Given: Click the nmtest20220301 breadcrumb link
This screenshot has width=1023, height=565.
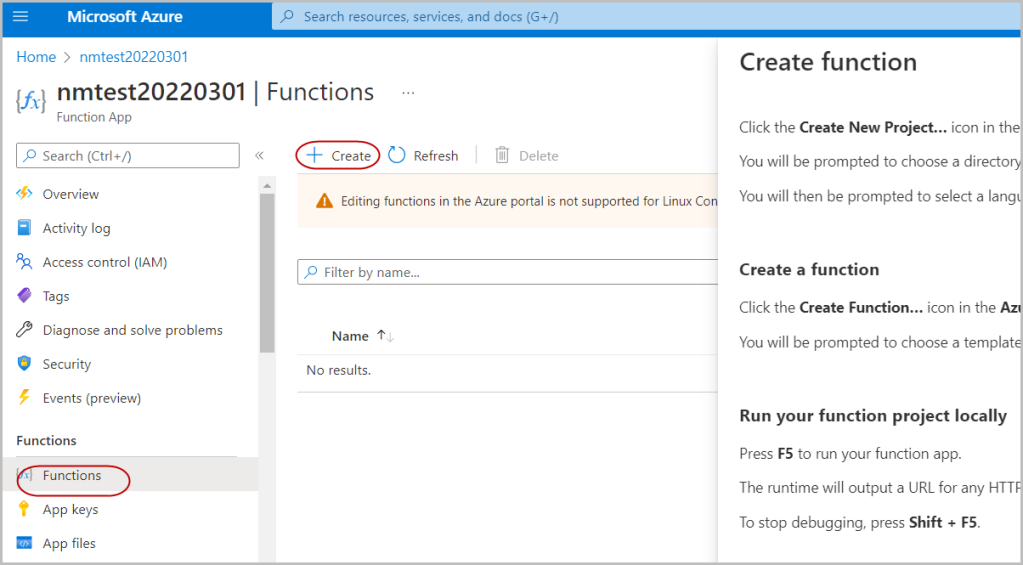Looking at the screenshot, I should [x=134, y=57].
